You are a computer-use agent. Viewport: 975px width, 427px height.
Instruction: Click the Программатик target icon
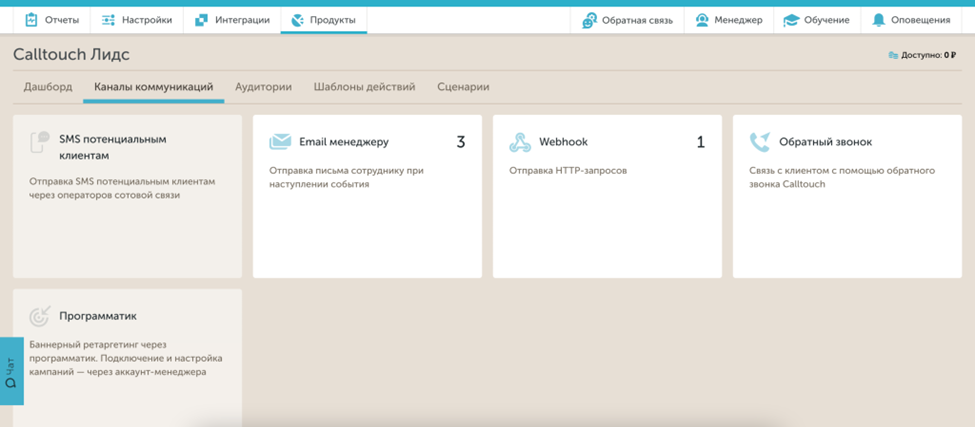click(39, 316)
